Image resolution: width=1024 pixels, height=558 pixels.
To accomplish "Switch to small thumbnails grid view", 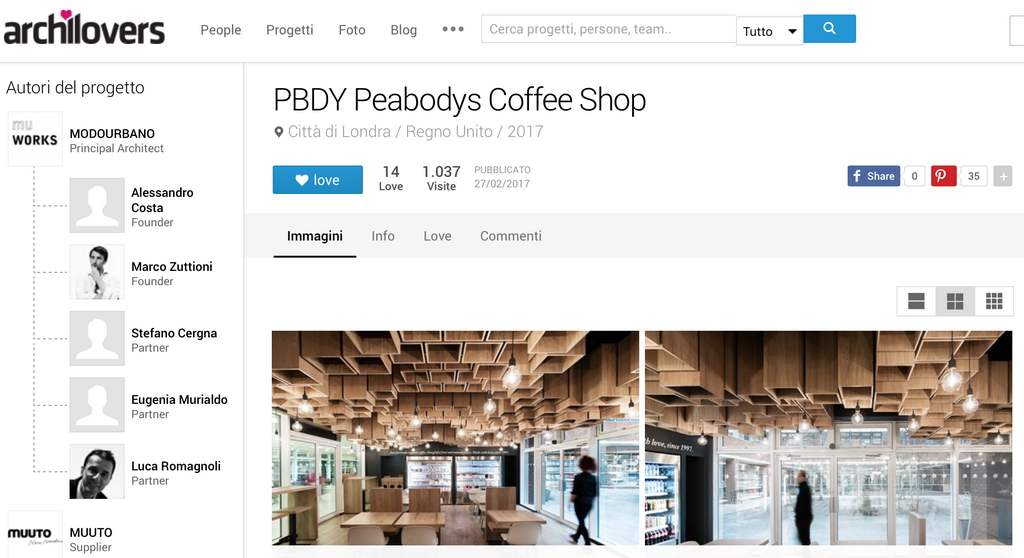I will pos(994,301).
